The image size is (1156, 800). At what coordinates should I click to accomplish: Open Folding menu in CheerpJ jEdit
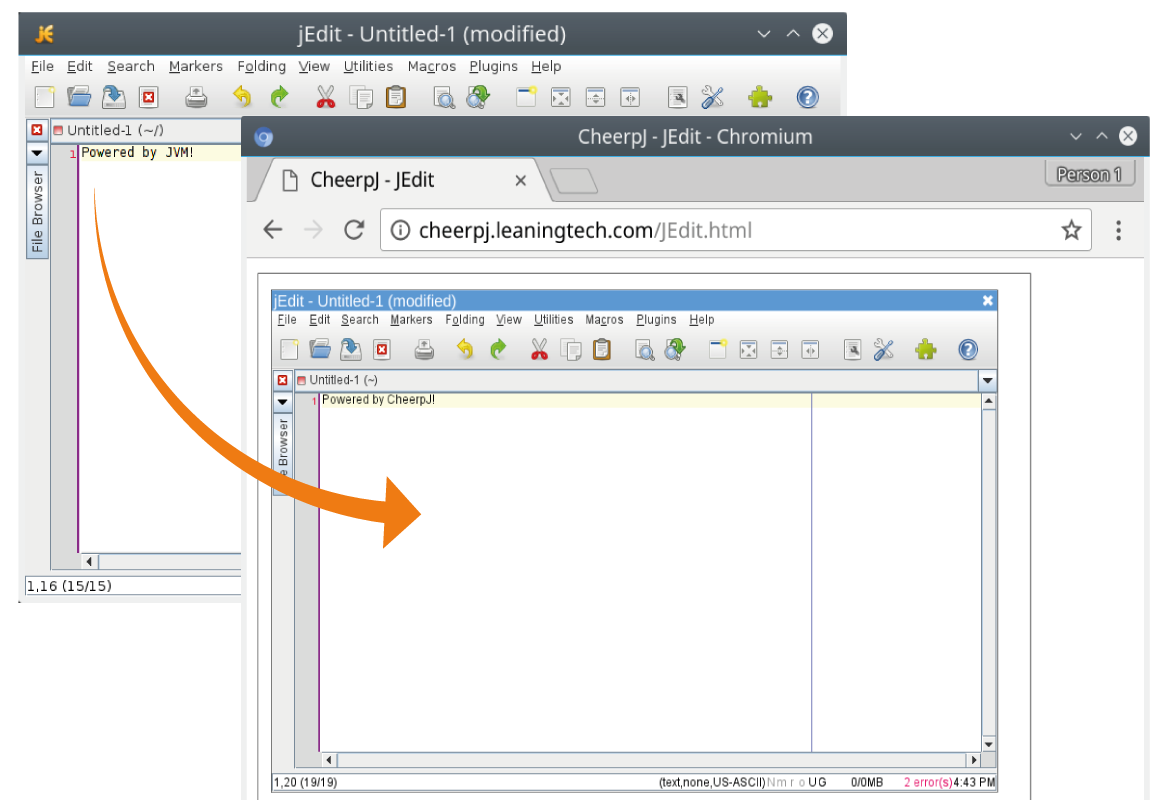[465, 320]
